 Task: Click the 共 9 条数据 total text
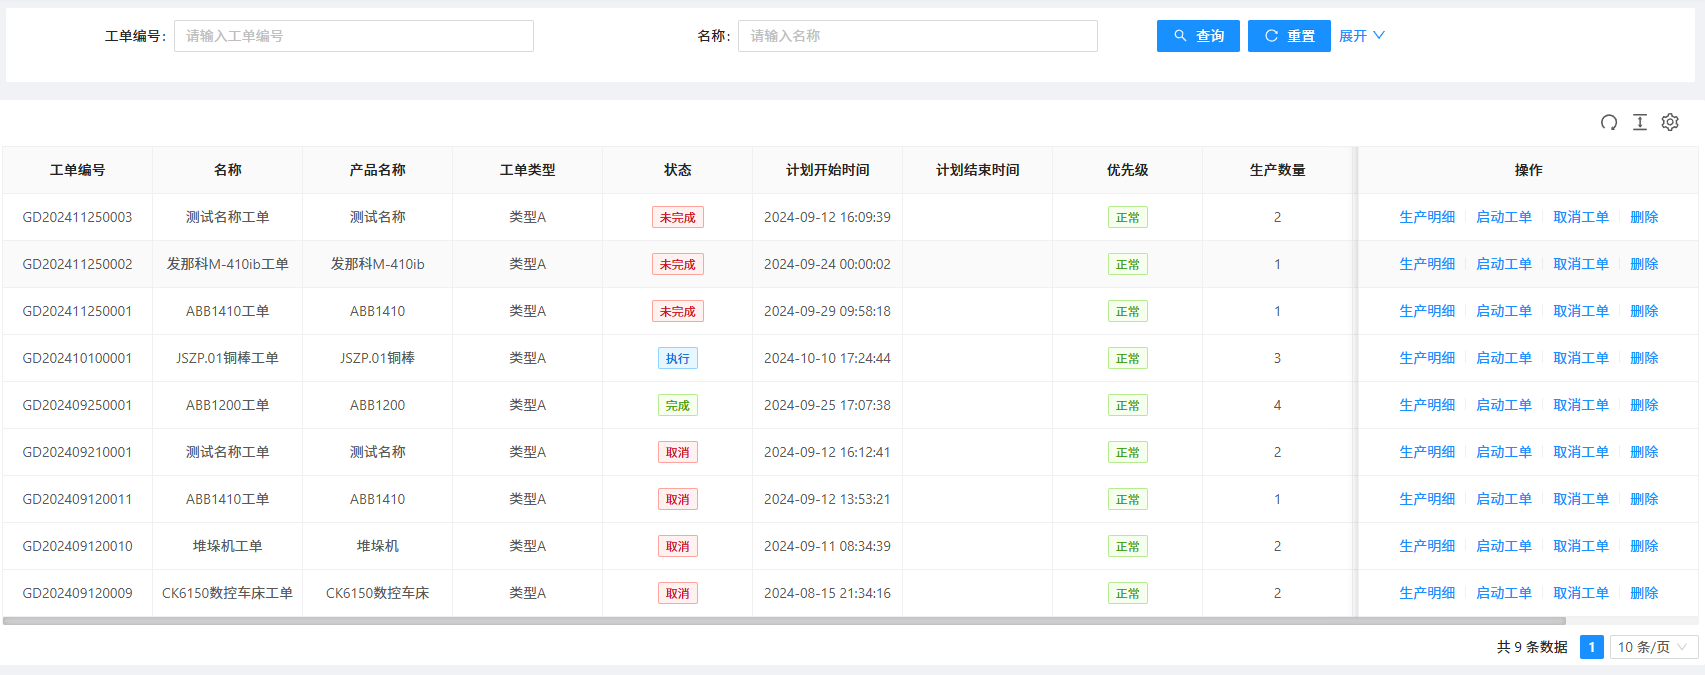[1532, 647]
